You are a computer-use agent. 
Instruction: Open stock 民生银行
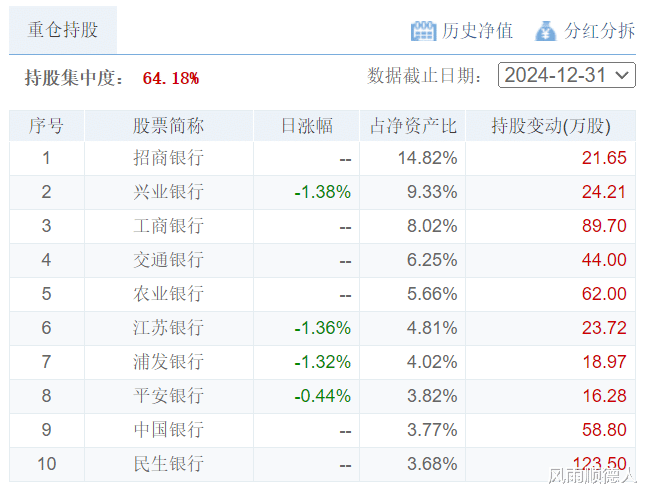(169, 464)
